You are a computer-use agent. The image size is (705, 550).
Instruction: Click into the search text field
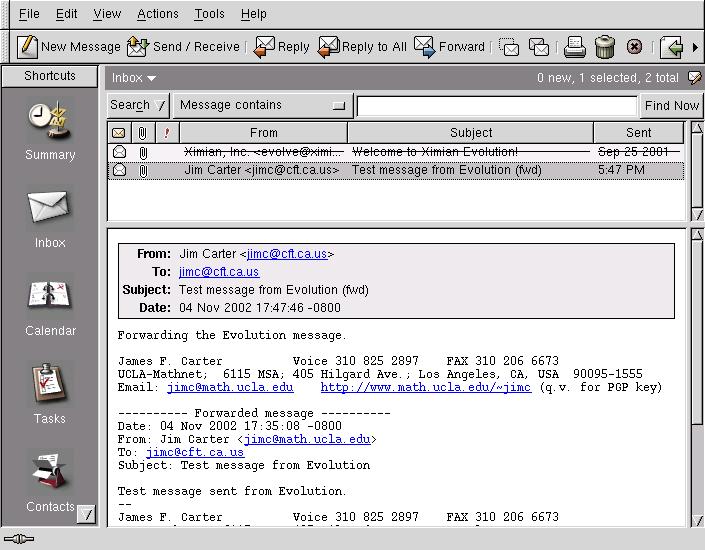tap(496, 106)
